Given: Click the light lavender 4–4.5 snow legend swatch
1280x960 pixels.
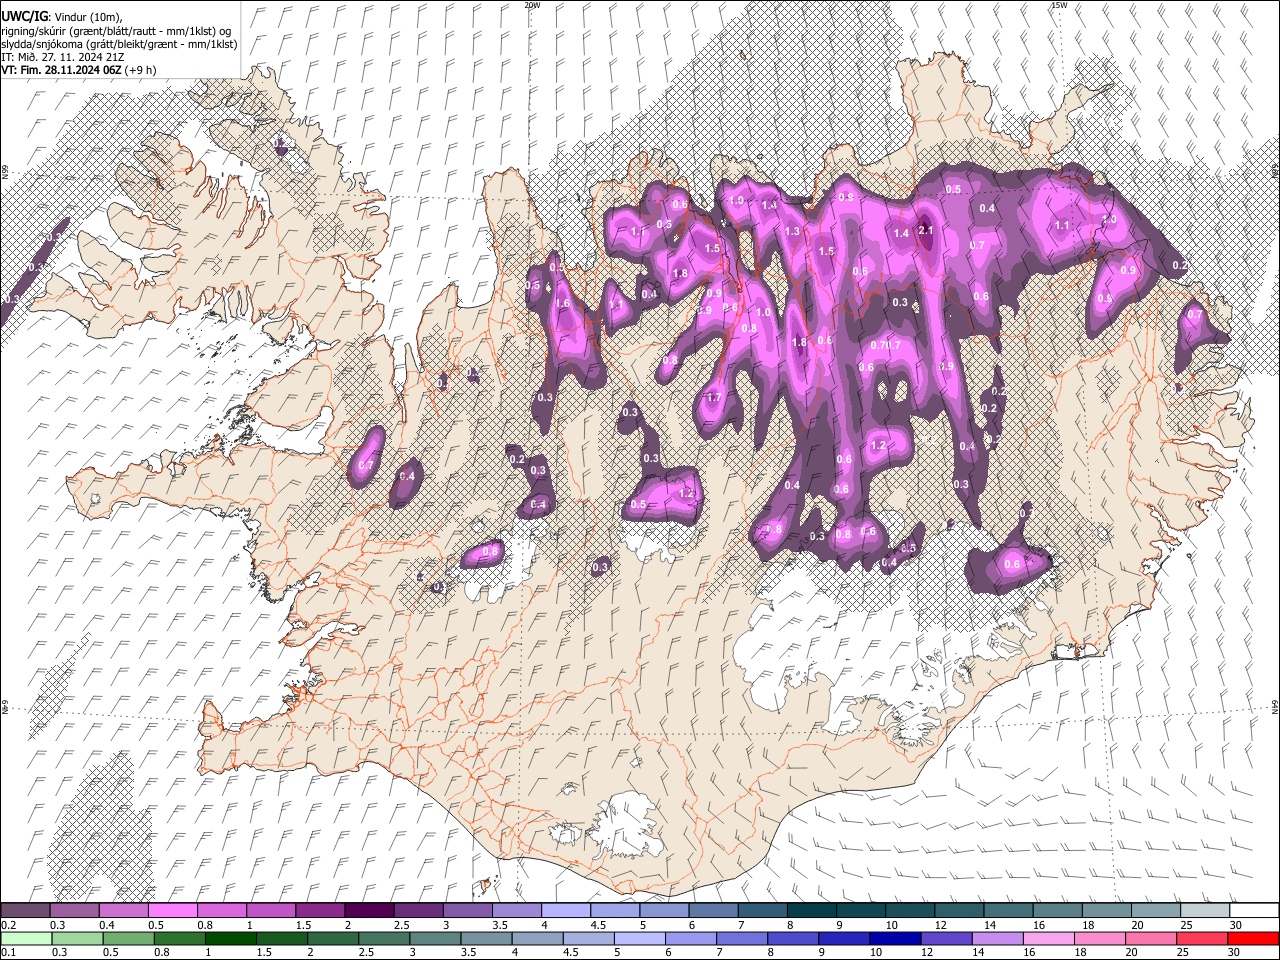Looking at the screenshot, I should tap(566, 910).
